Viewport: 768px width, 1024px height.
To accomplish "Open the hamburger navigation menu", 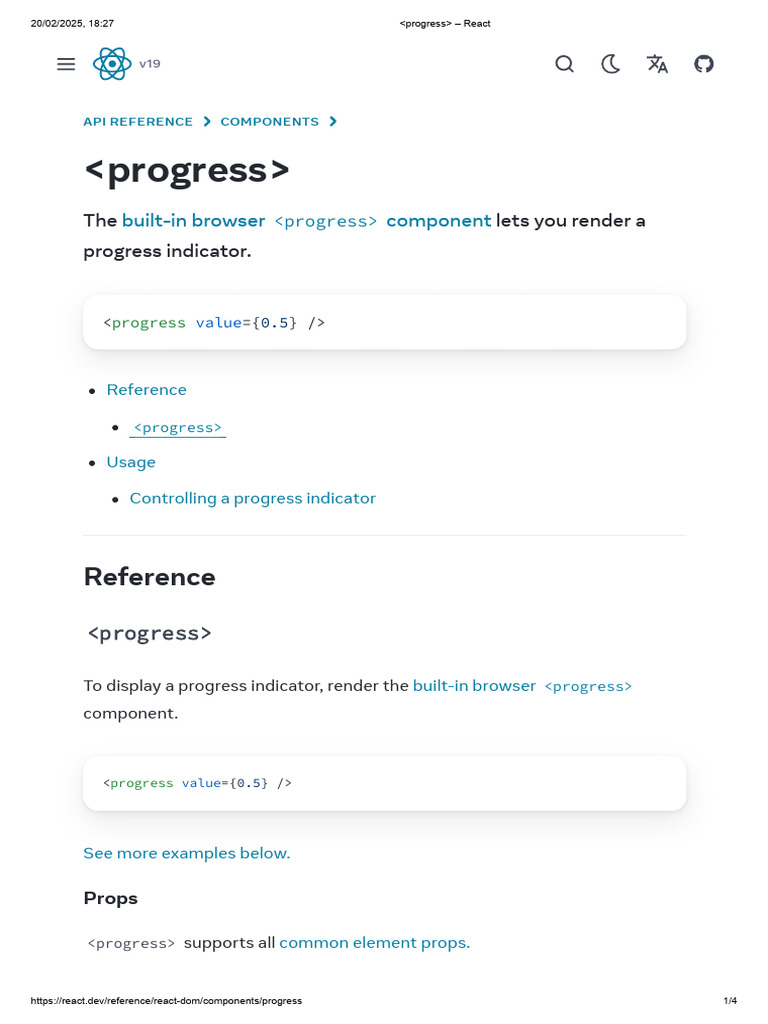I will pyautogui.click(x=66, y=64).
